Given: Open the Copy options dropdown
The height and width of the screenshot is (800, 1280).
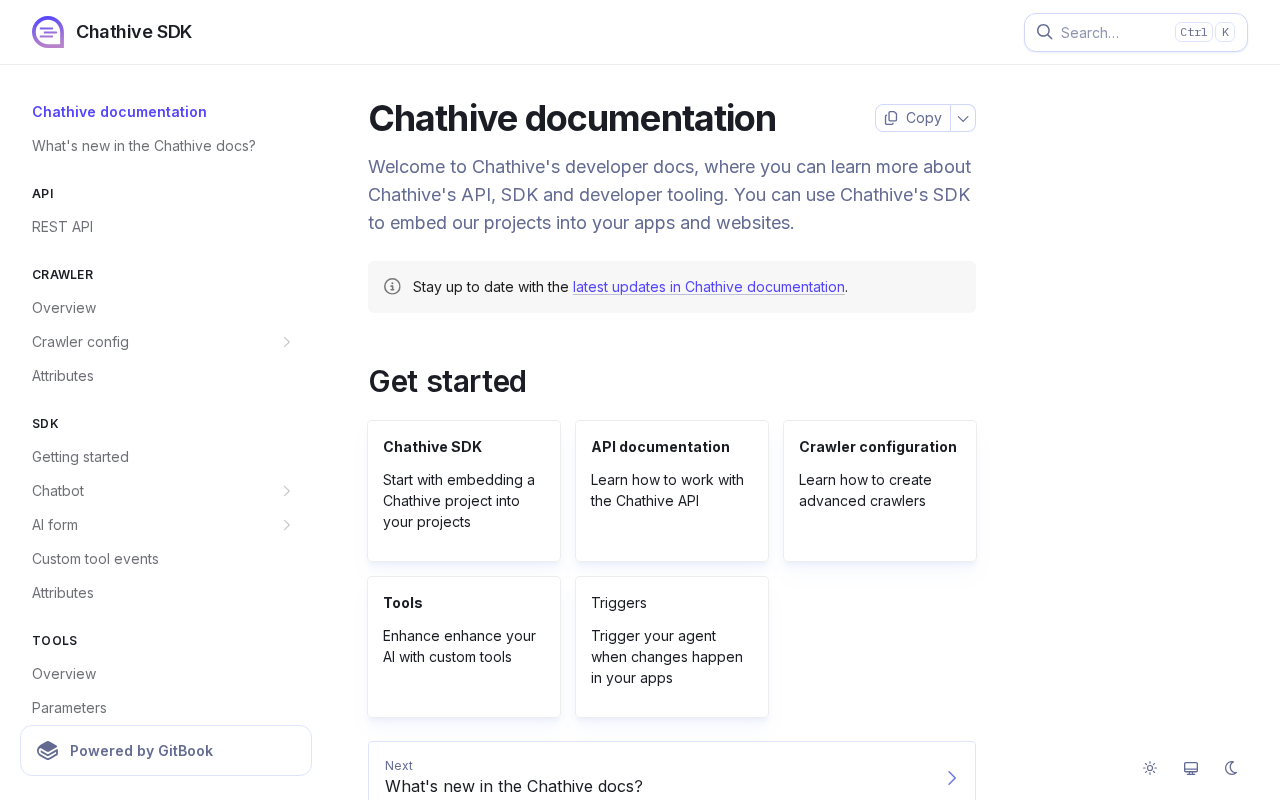Looking at the screenshot, I should 963,118.
